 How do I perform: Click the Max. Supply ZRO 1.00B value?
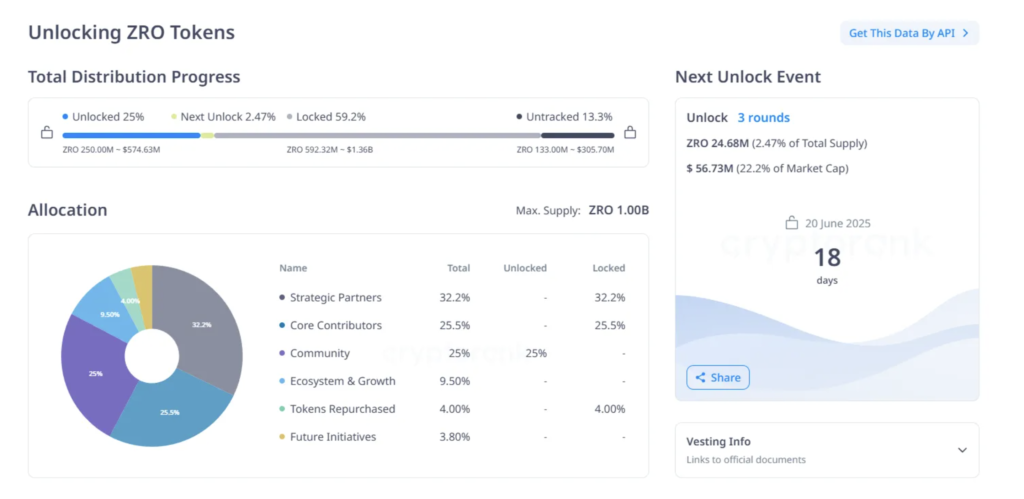pos(618,210)
